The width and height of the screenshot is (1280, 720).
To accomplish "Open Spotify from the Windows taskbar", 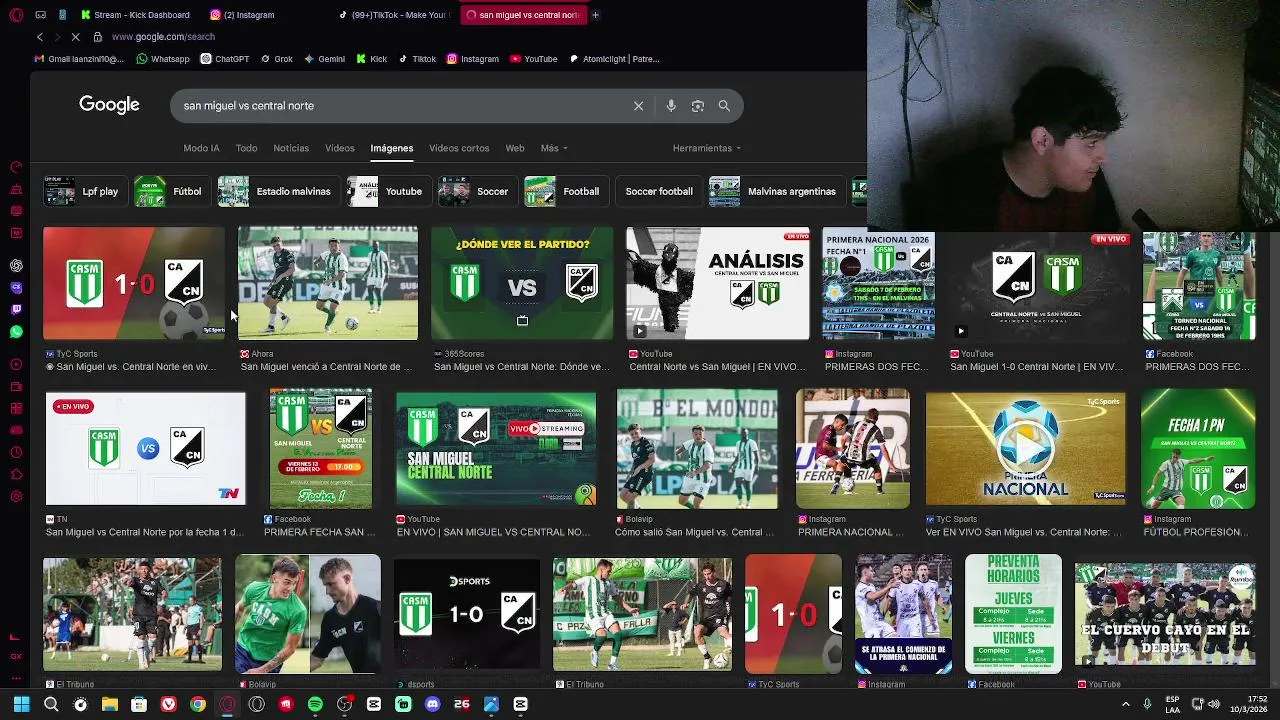I will (315, 704).
